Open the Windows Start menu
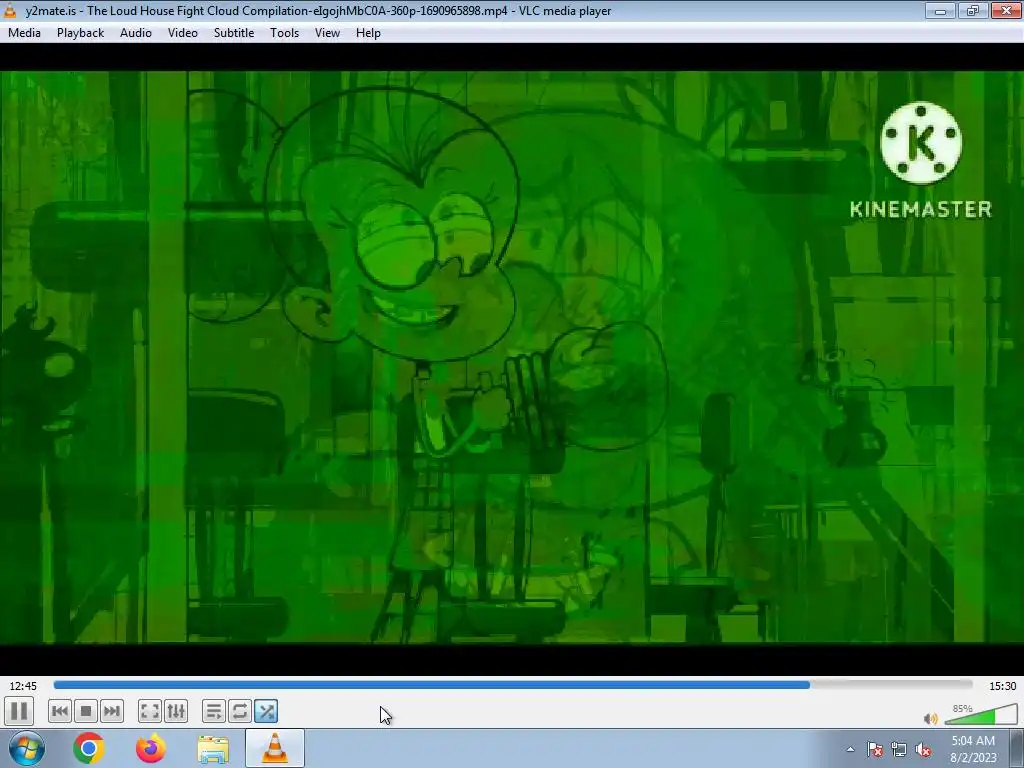The height and width of the screenshot is (768, 1024). (26, 748)
